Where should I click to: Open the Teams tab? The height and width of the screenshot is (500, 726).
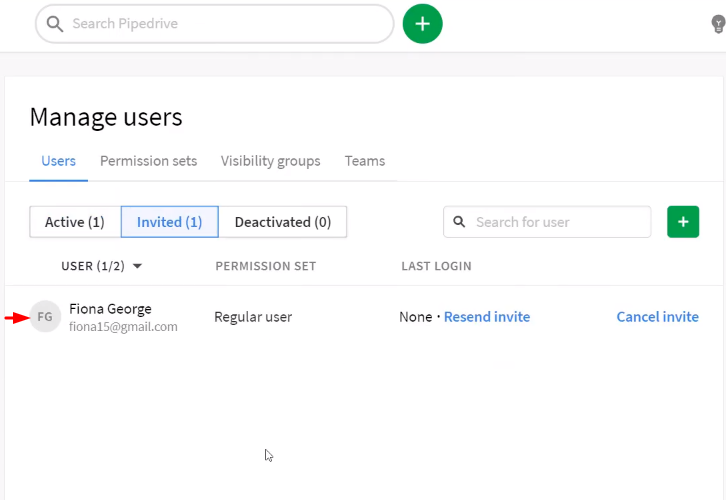pyautogui.click(x=365, y=161)
